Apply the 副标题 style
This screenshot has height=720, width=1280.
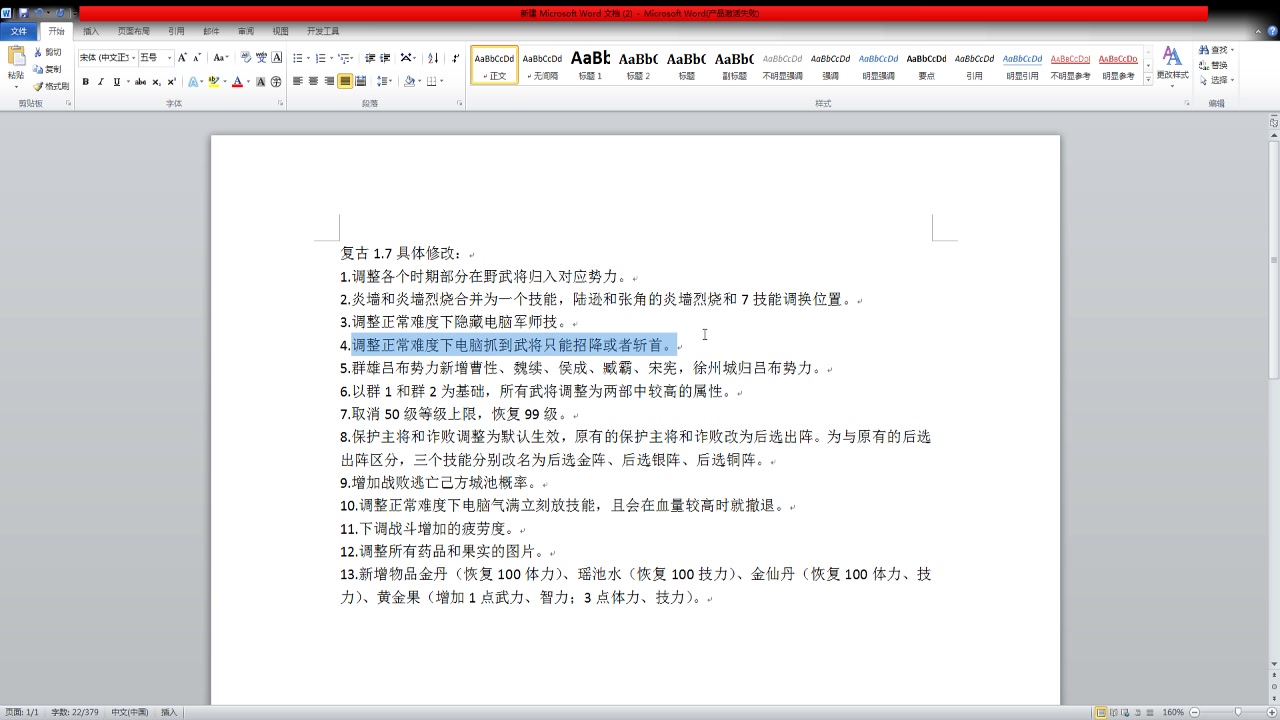[x=734, y=65]
